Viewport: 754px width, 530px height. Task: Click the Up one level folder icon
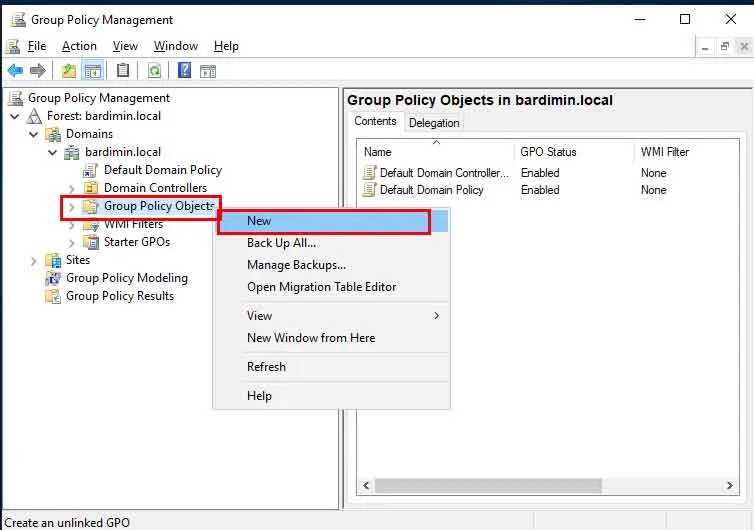click(69, 71)
